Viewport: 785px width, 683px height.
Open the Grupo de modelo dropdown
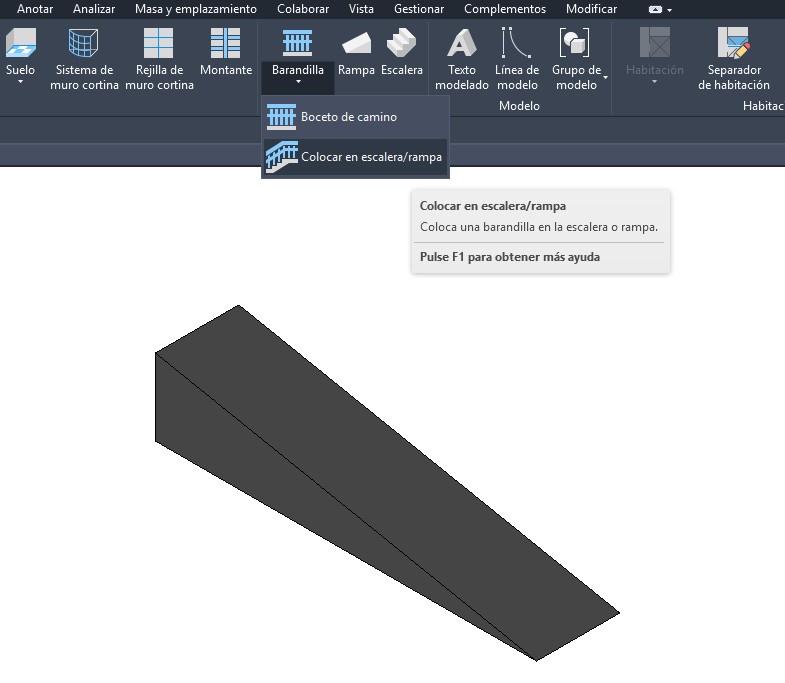click(605, 78)
